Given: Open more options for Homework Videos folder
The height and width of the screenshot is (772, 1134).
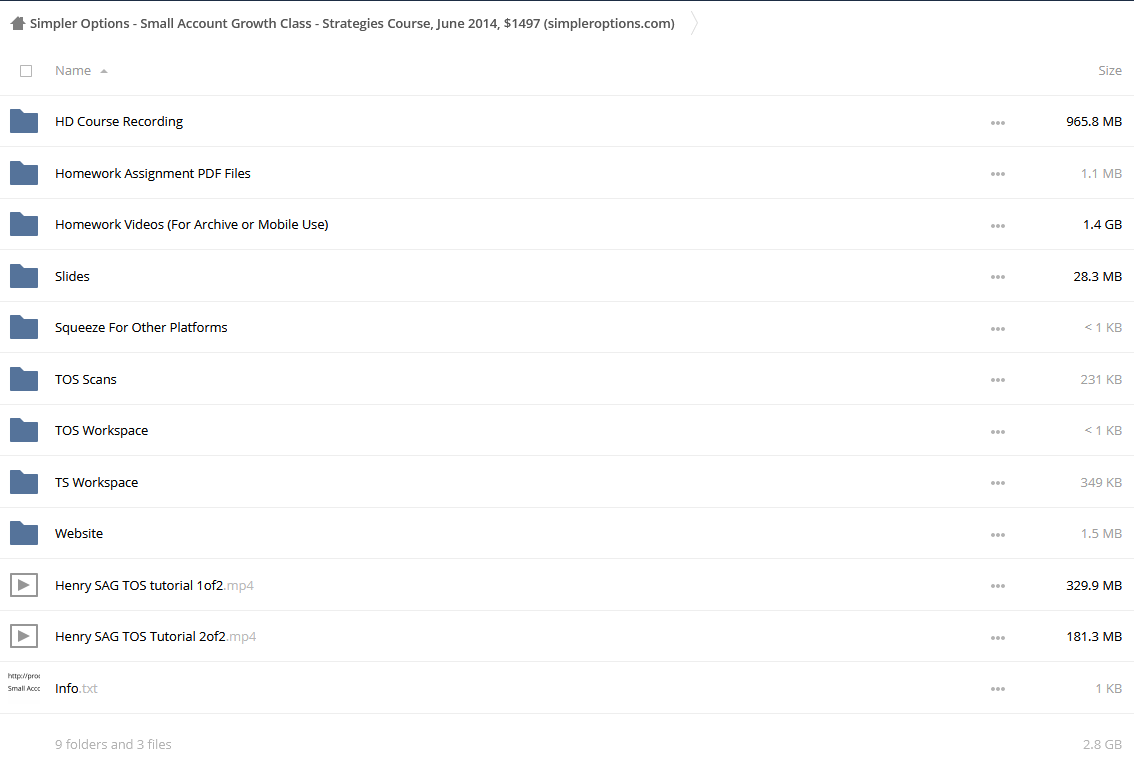Looking at the screenshot, I should click(x=997, y=226).
